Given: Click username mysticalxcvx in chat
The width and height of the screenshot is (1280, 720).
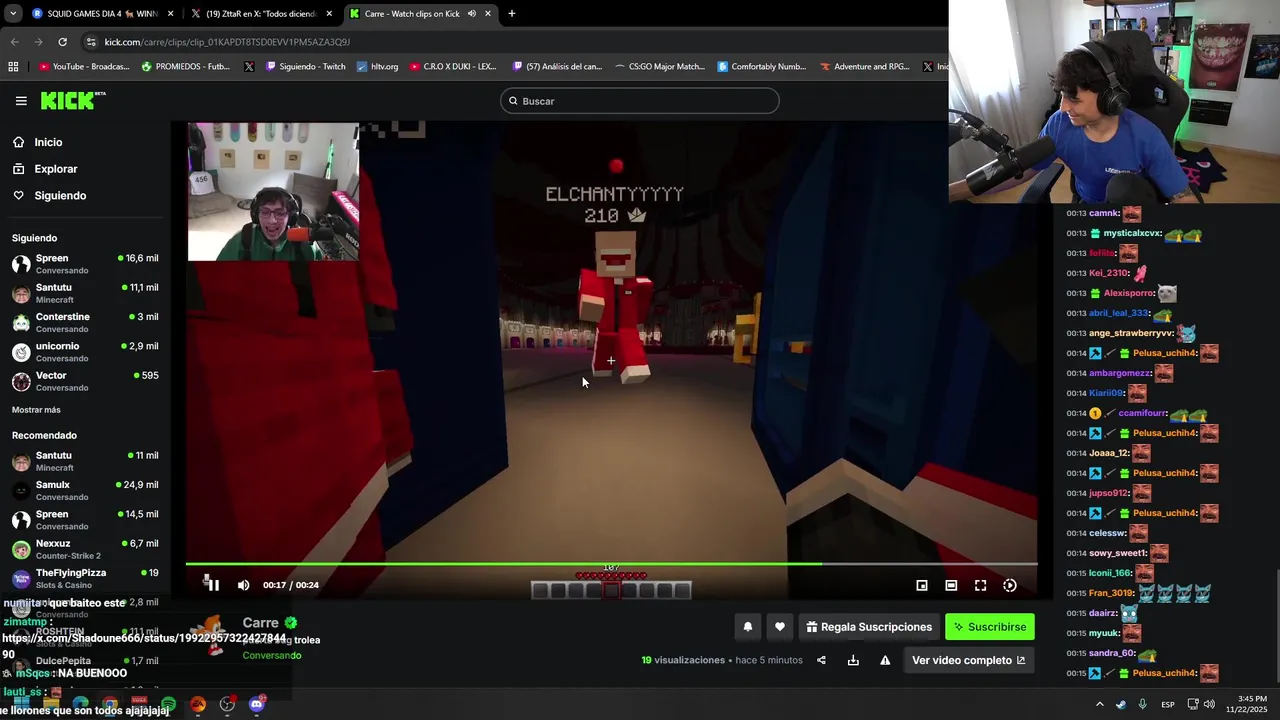Looking at the screenshot, I should point(1132,233).
